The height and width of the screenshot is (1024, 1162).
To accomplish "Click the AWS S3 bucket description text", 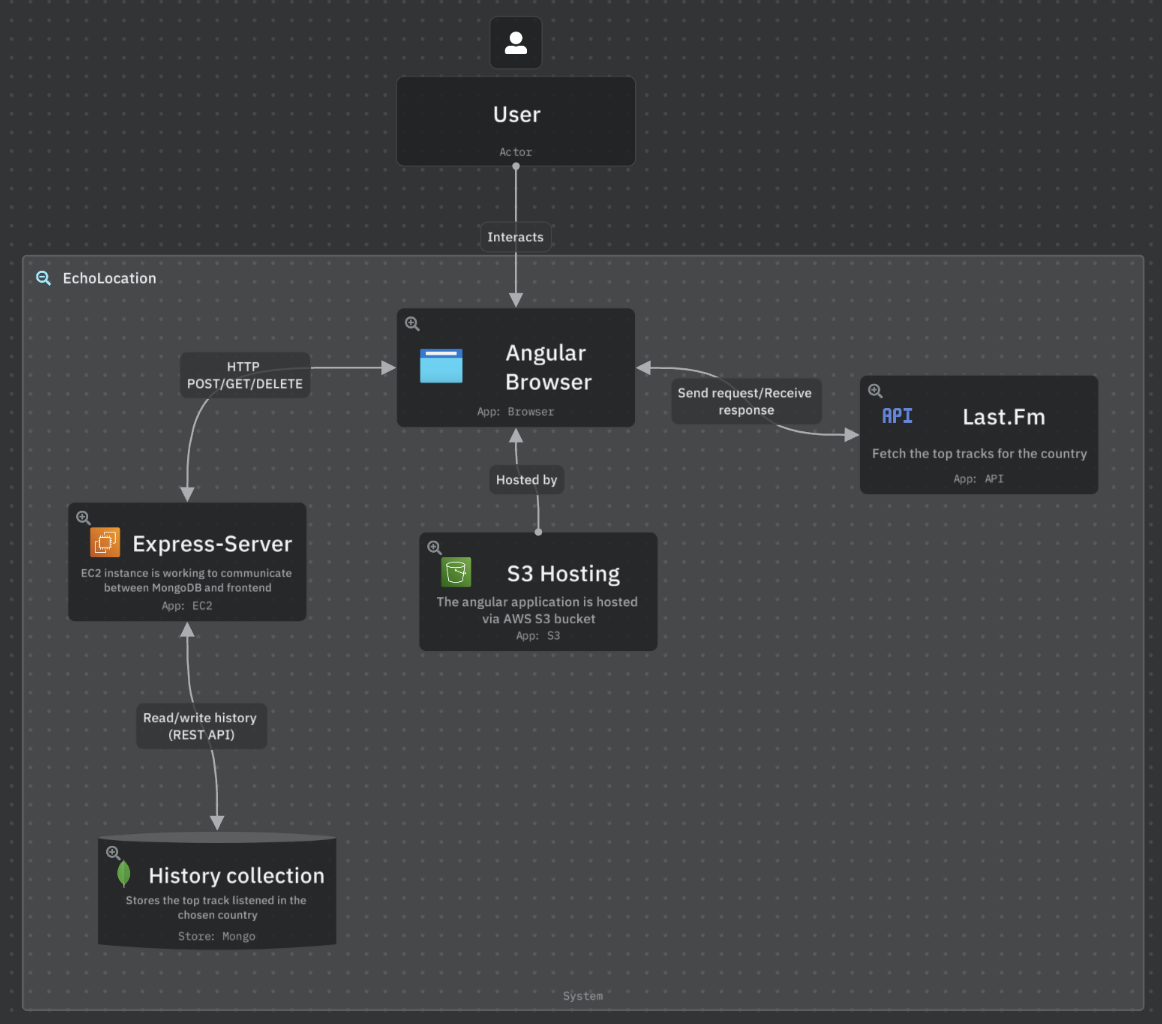I will click(537, 610).
